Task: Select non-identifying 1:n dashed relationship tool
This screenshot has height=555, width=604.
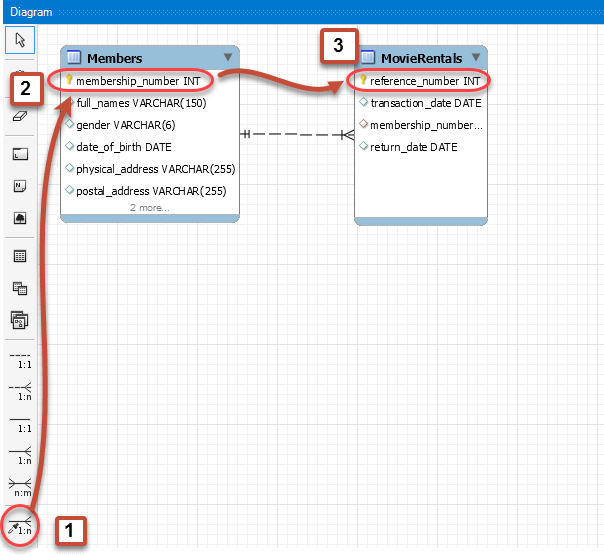Action: pos(20,391)
